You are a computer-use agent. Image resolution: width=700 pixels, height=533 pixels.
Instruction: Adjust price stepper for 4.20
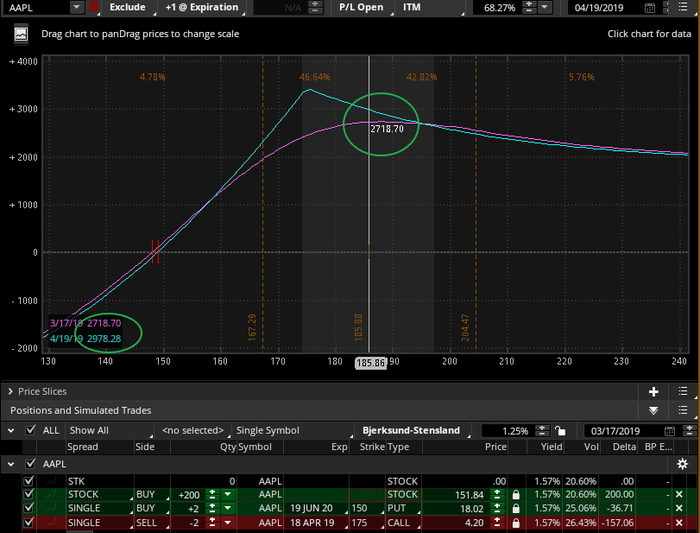tap(497, 523)
